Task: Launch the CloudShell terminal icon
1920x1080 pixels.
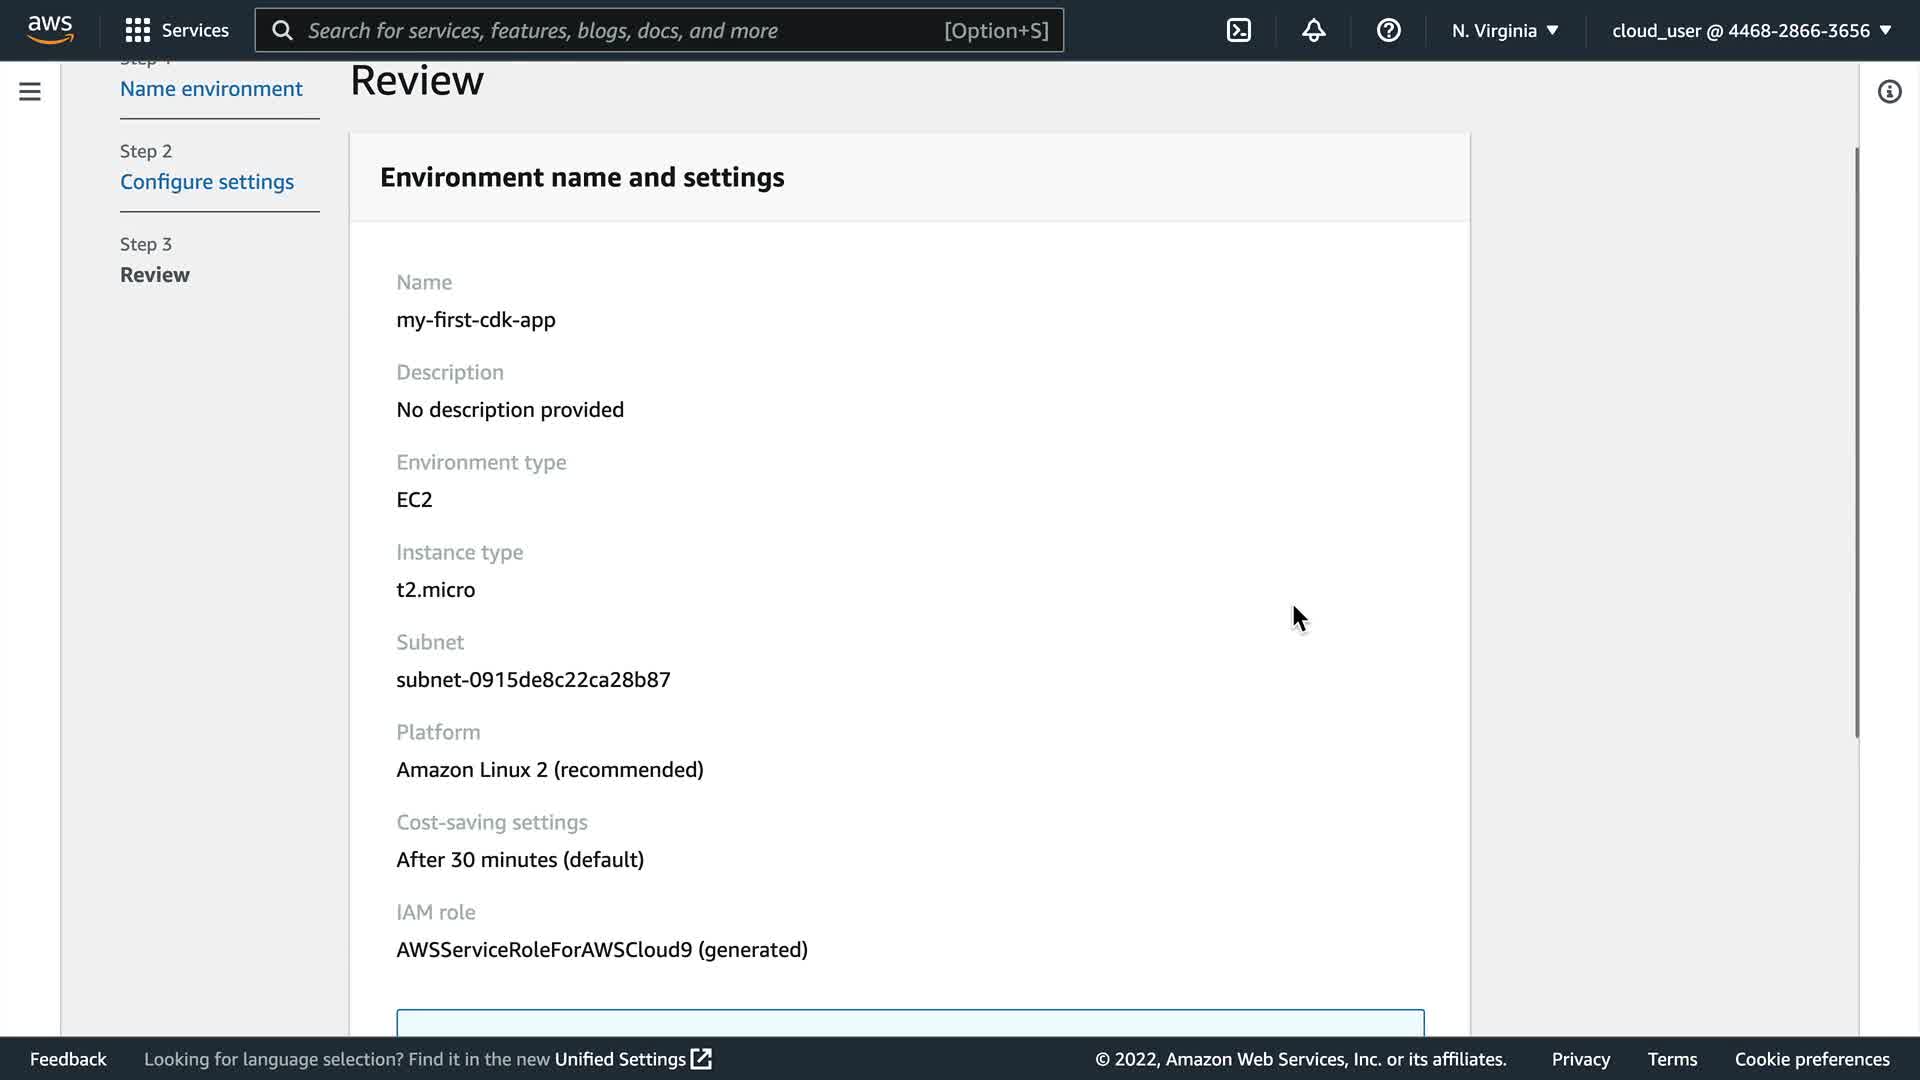Action: (1238, 30)
